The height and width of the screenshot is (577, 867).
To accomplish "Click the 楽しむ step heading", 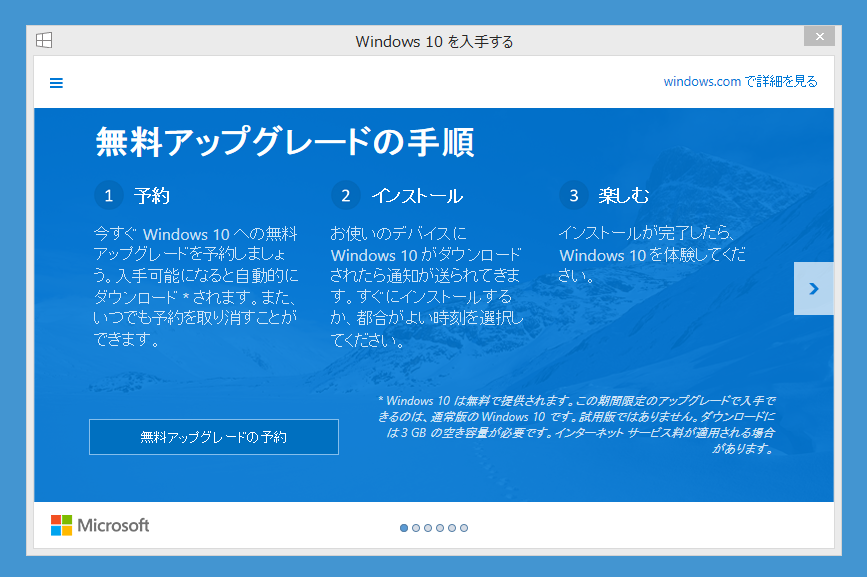I will coord(624,196).
